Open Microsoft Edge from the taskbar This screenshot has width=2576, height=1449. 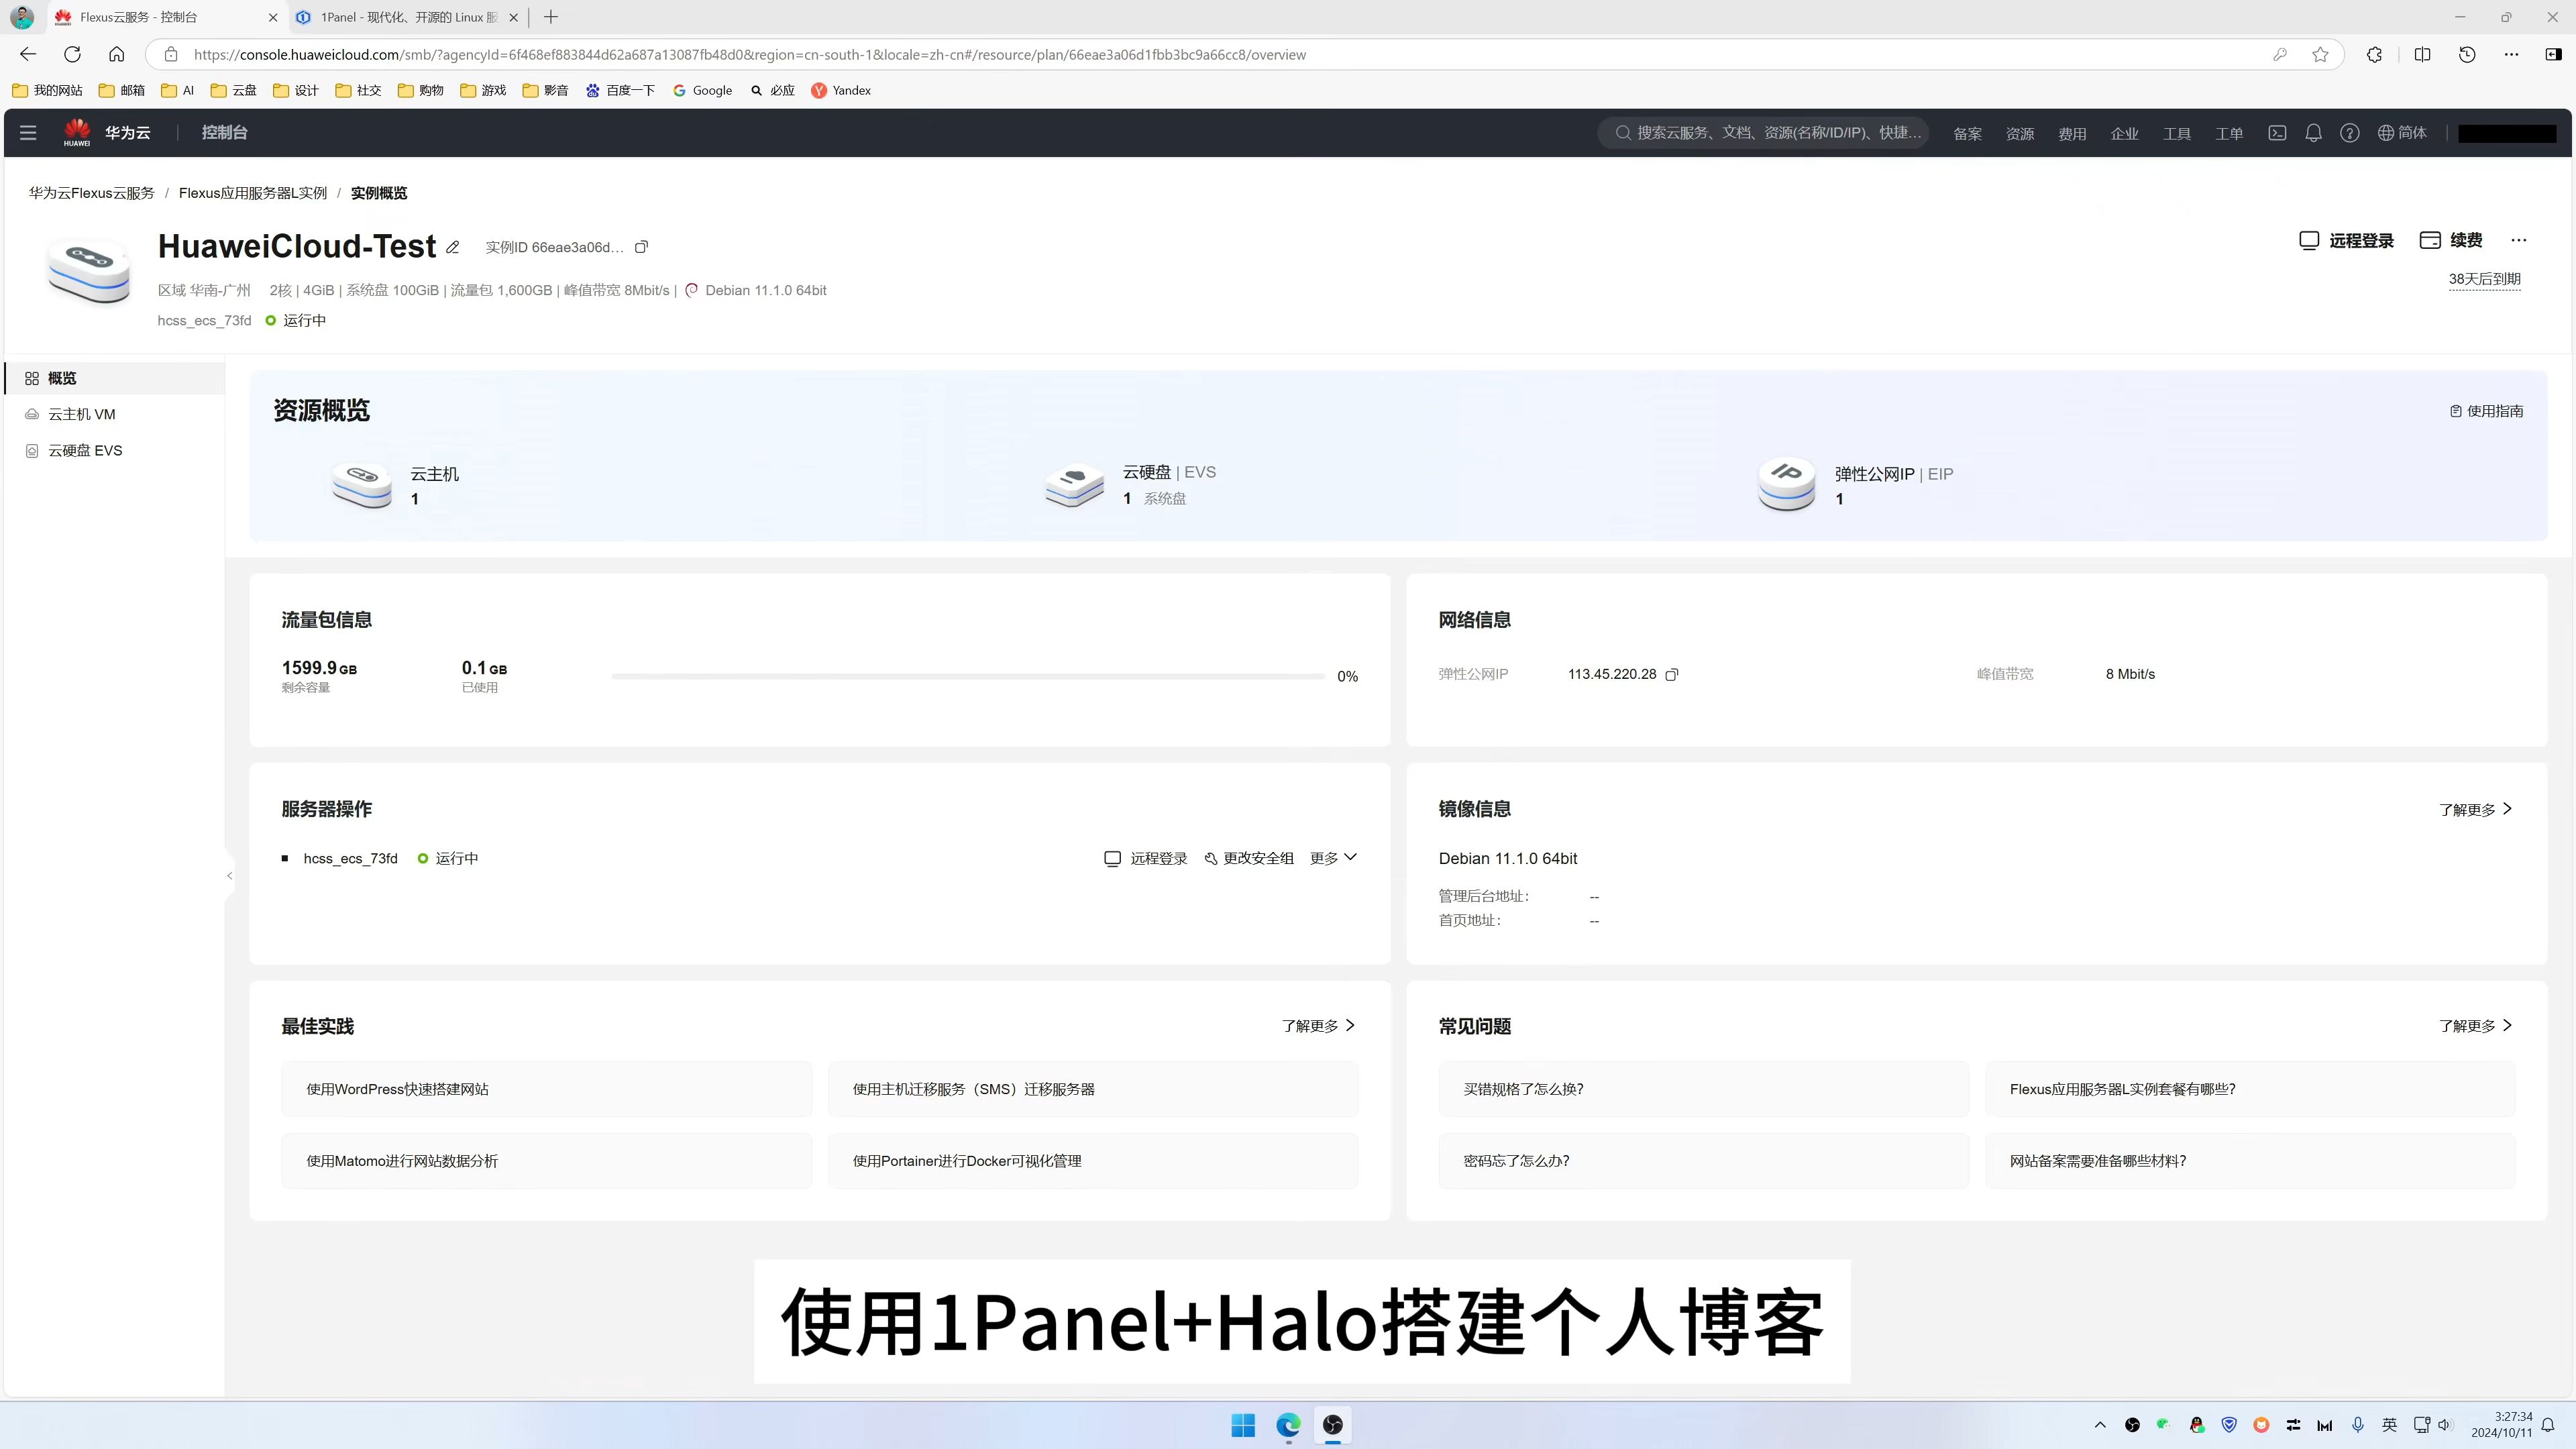[1288, 1425]
